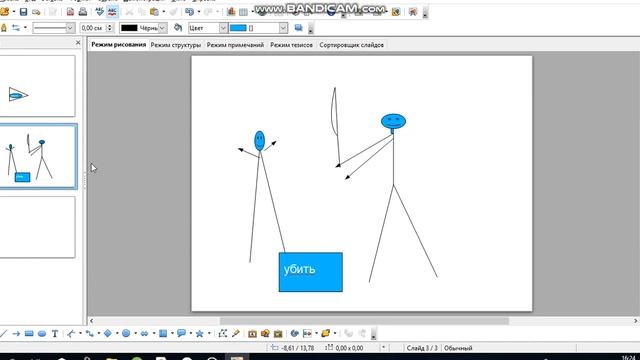Switch to Режим рисования tab
The image size is (640, 360).
pyautogui.click(x=118, y=44)
